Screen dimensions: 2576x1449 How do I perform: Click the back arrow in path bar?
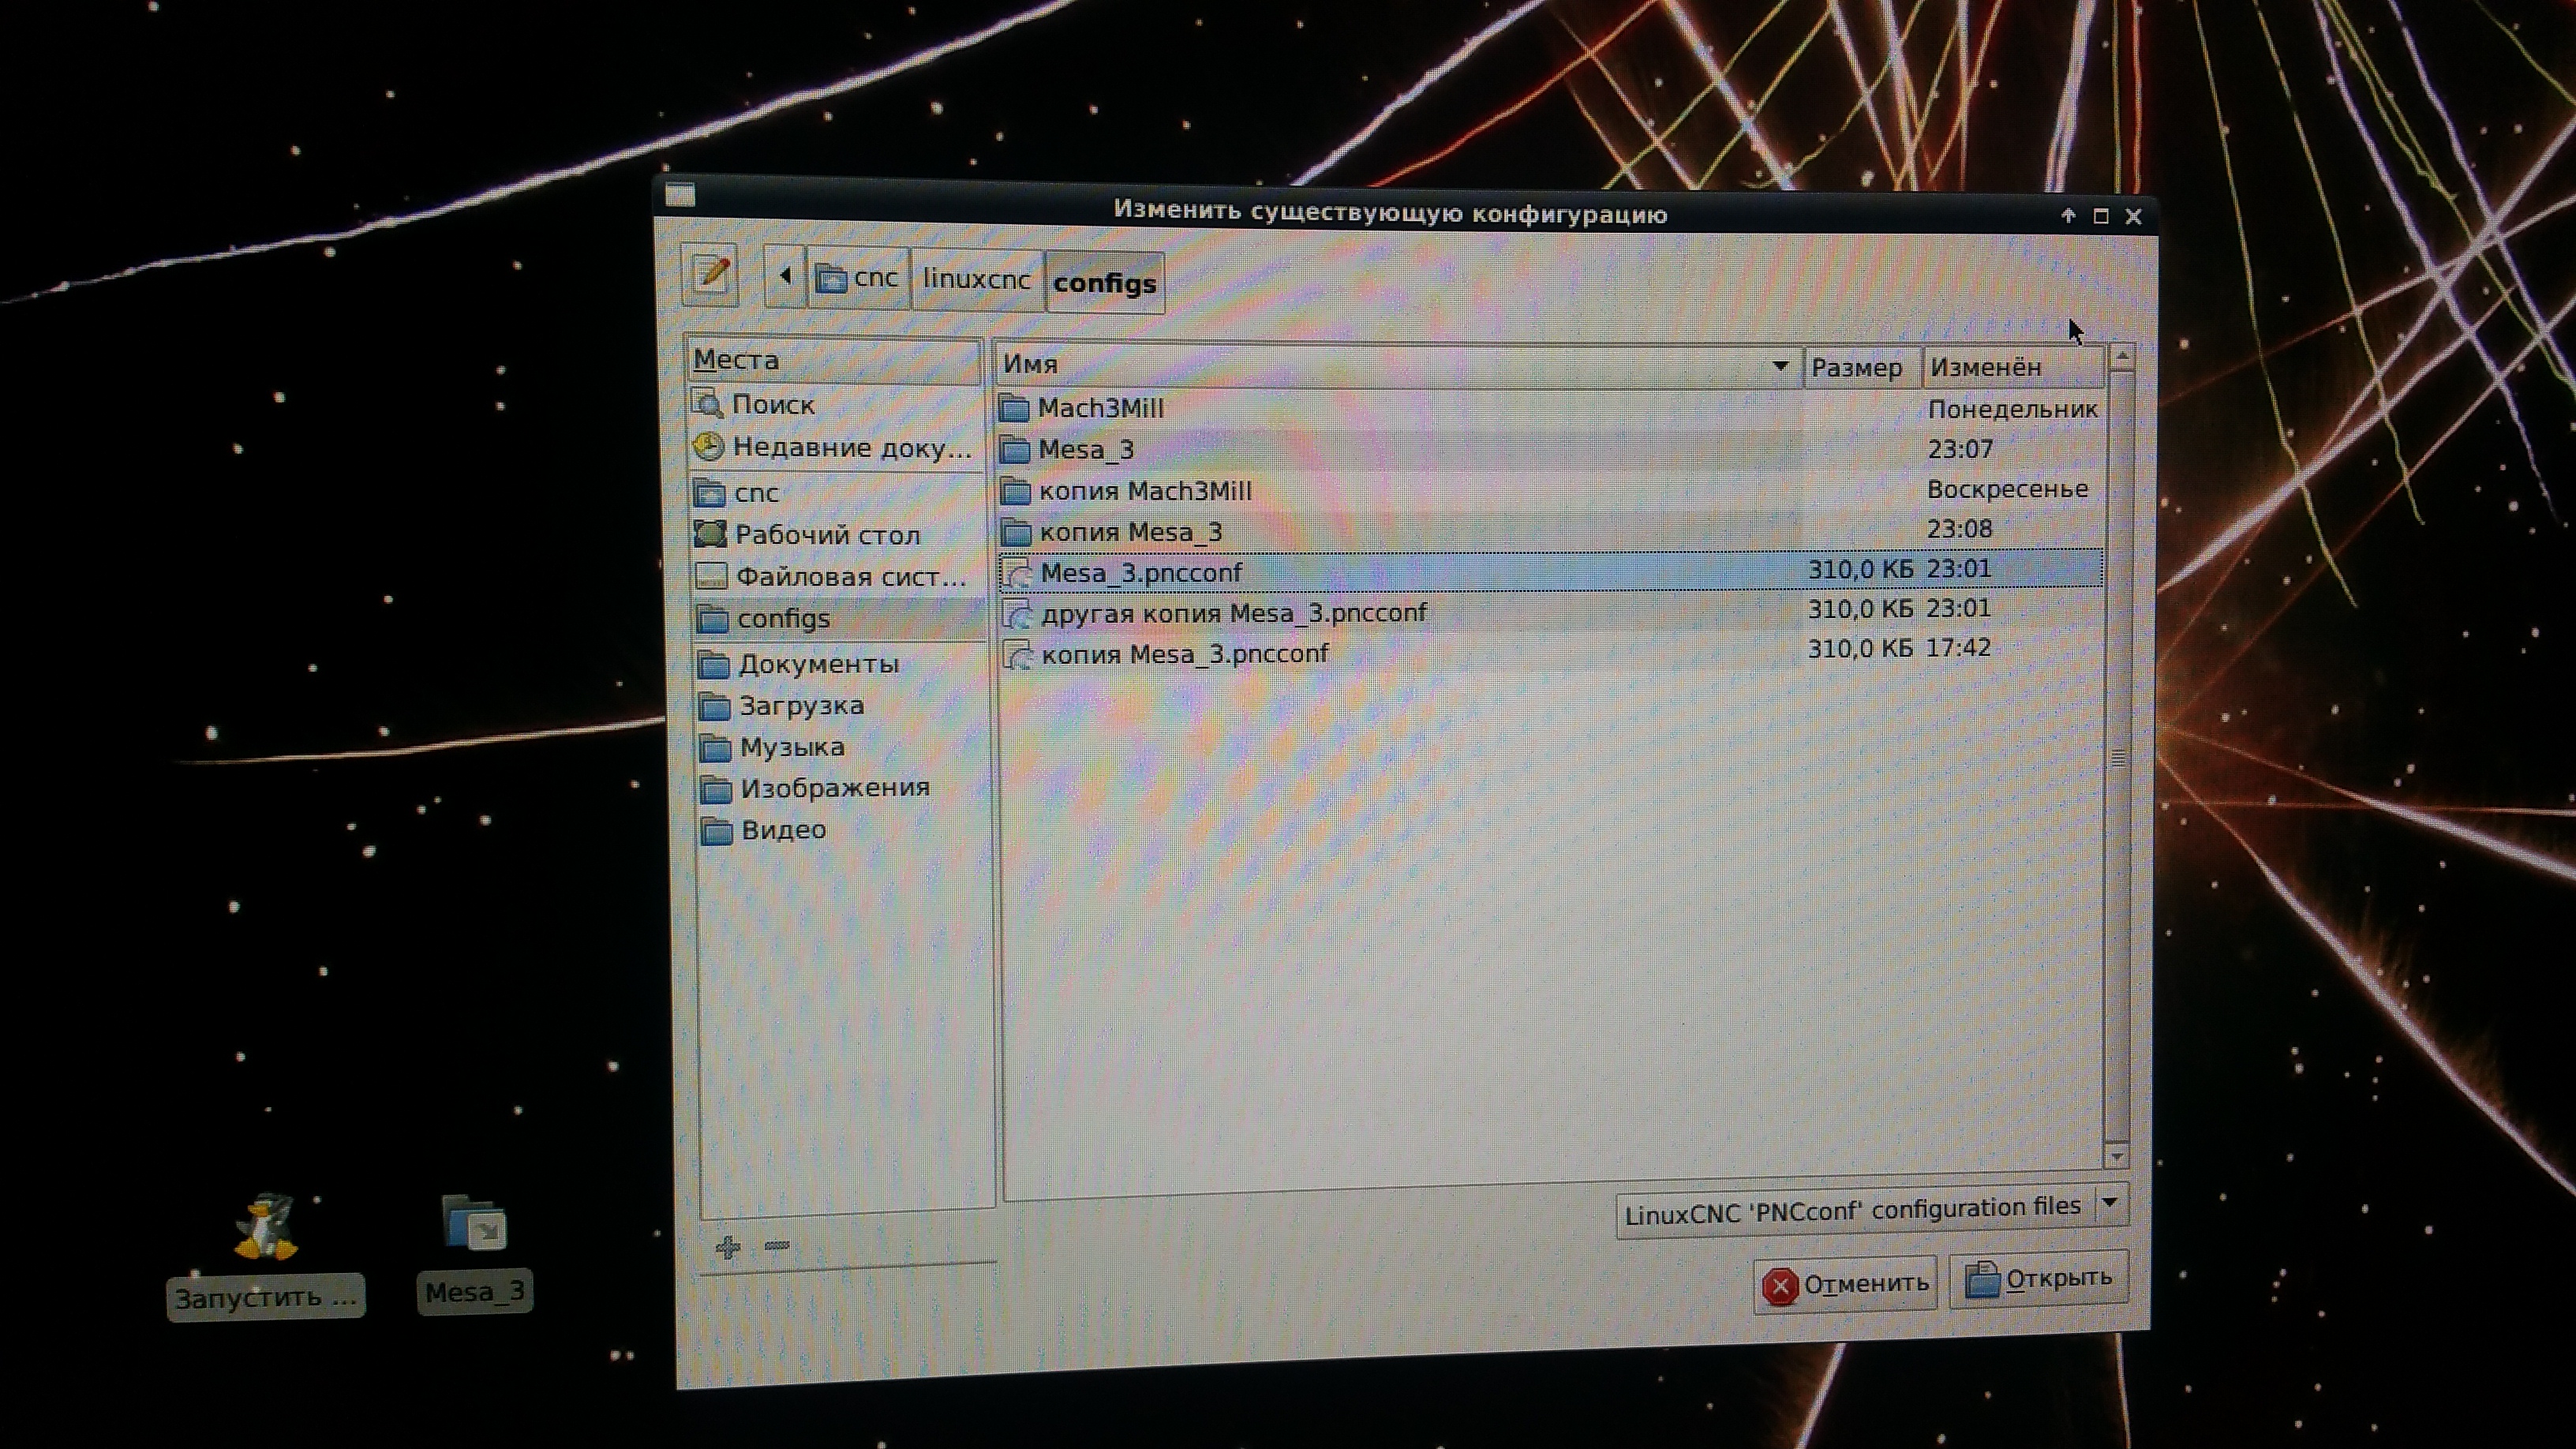pyautogui.click(x=785, y=276)
